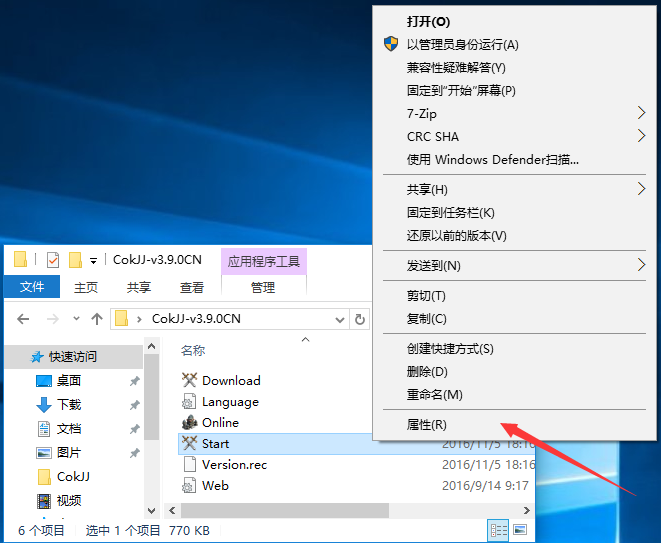Click the Download application icon
Screen dimensions: 661x543
(x=190, y=380)
